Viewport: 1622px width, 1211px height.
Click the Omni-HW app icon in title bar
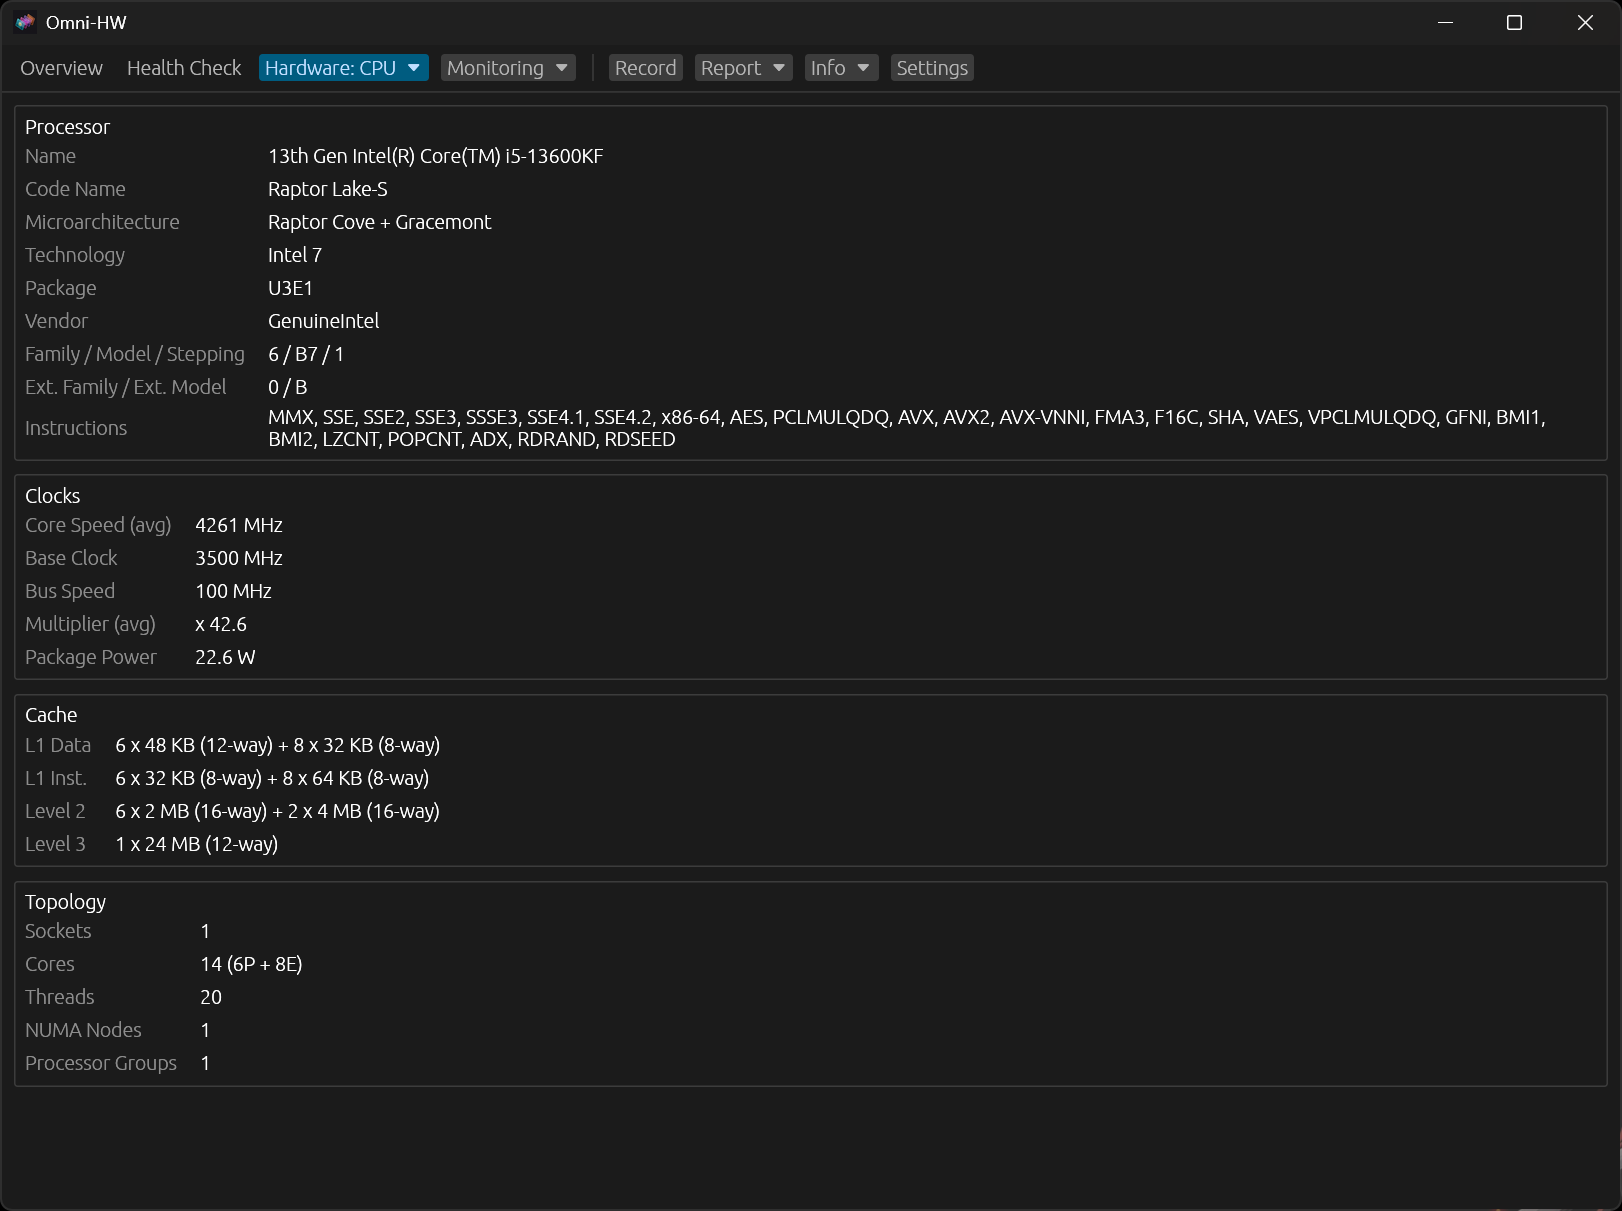(x=25, y=22)
